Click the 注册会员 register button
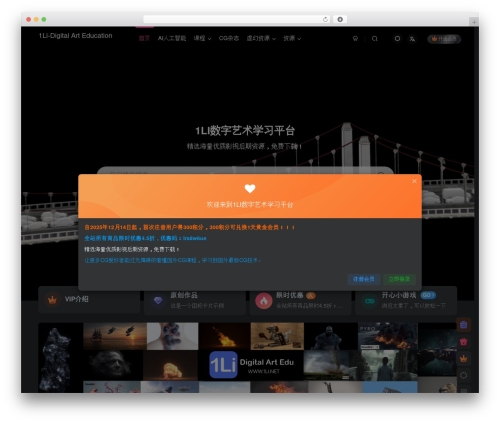This screenshot has height=423, width=500. pyautogui.click(x=364, y=279)
